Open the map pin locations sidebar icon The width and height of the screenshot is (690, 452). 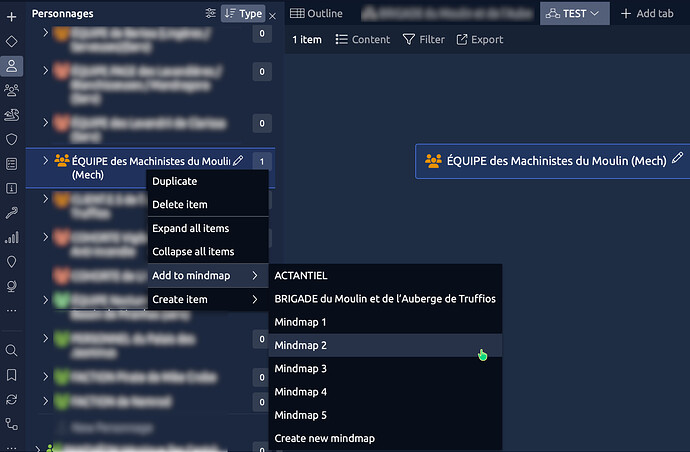tap(11, 262)
